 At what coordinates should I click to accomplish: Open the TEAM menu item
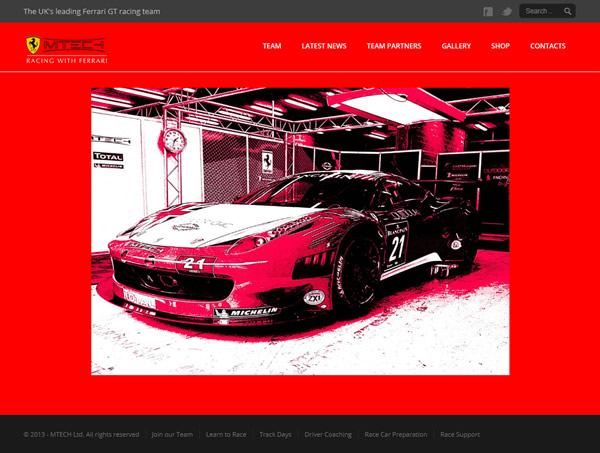pos(272,46)
